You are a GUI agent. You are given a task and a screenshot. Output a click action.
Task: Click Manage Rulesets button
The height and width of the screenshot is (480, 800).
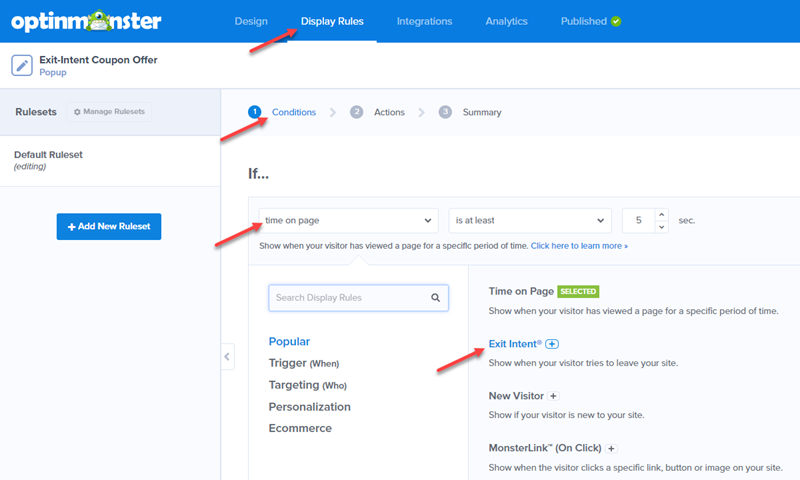coord(109,112)
